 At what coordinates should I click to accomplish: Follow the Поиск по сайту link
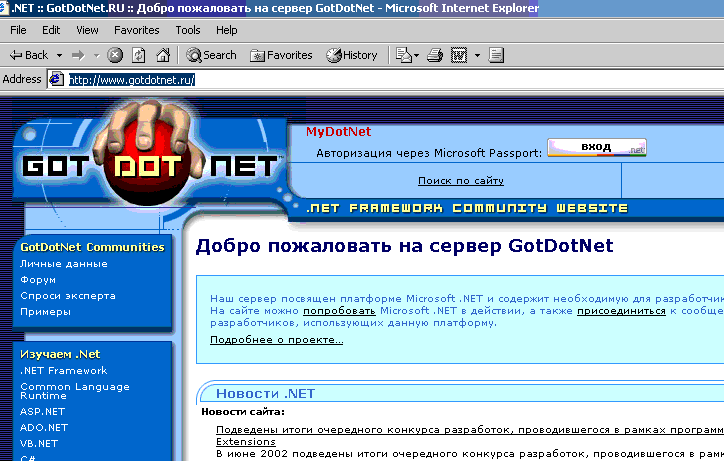pos(460,181)
